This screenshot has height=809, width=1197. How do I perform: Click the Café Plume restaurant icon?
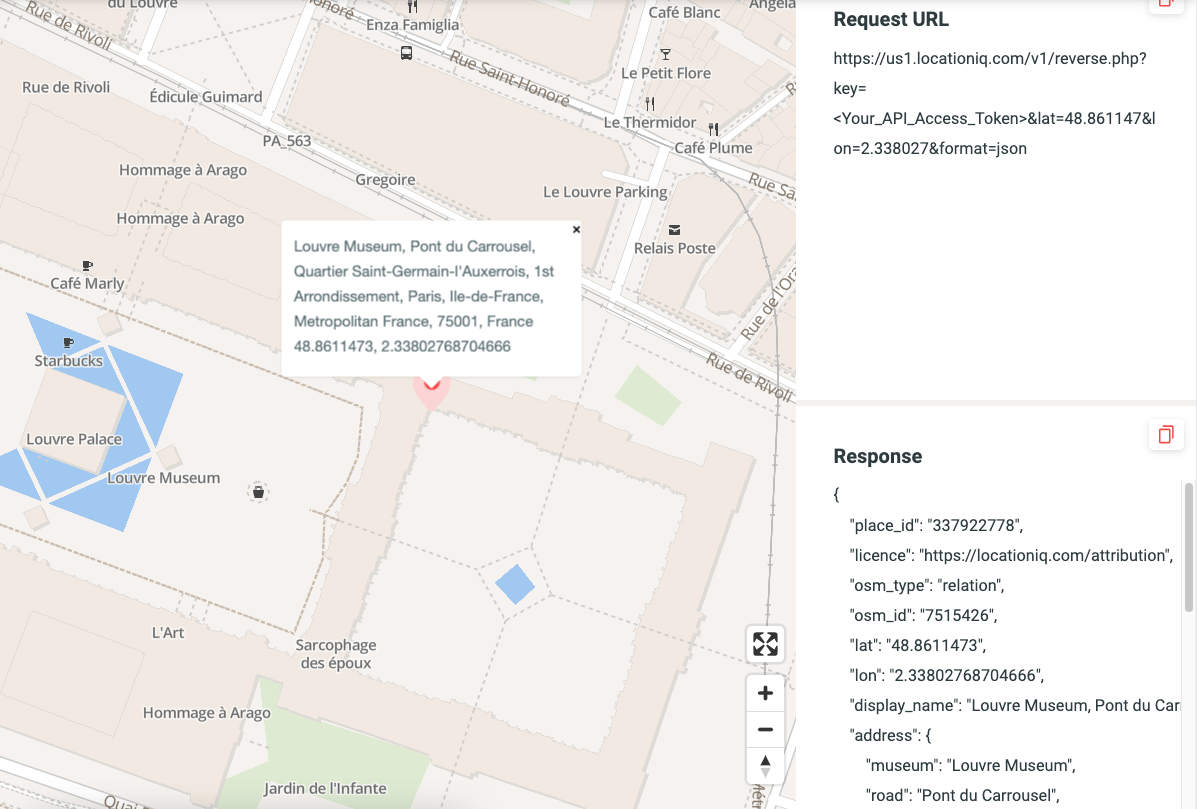tap(714, 129)
